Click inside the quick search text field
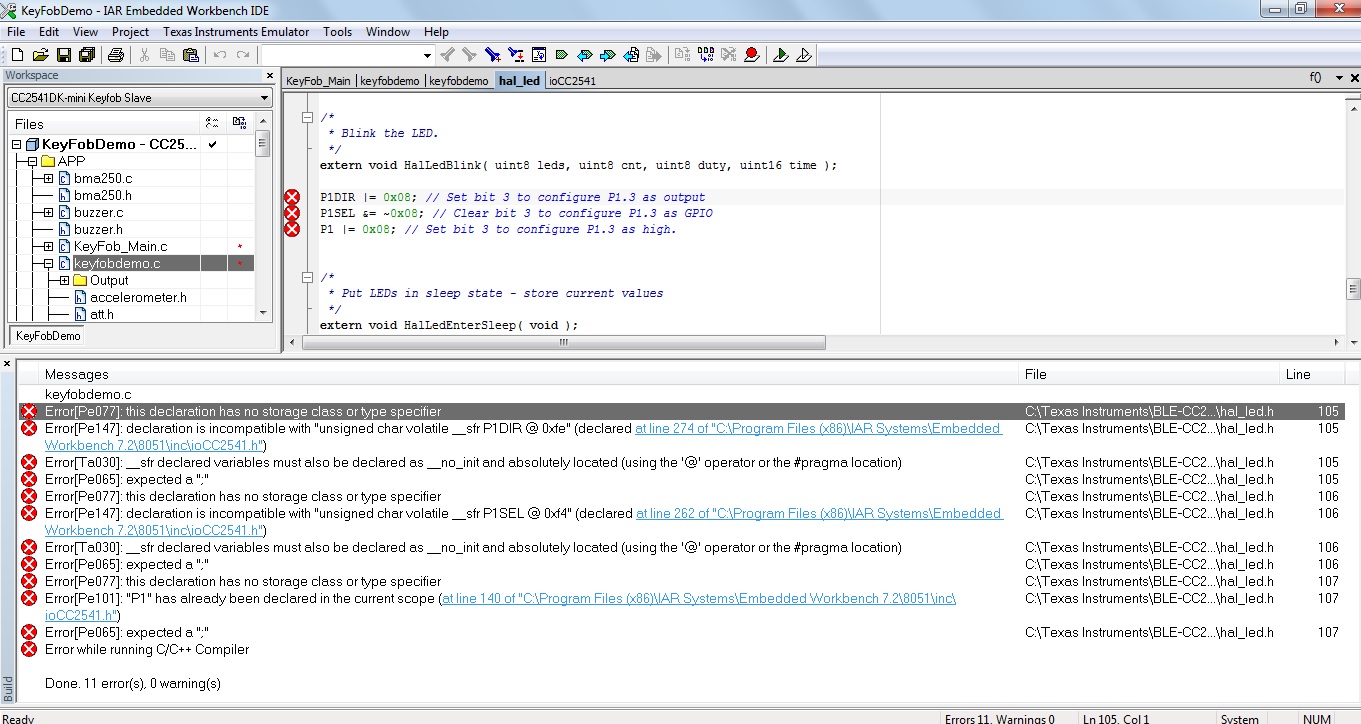This screenshot has width=1361, height=724. tap(341, 55)
